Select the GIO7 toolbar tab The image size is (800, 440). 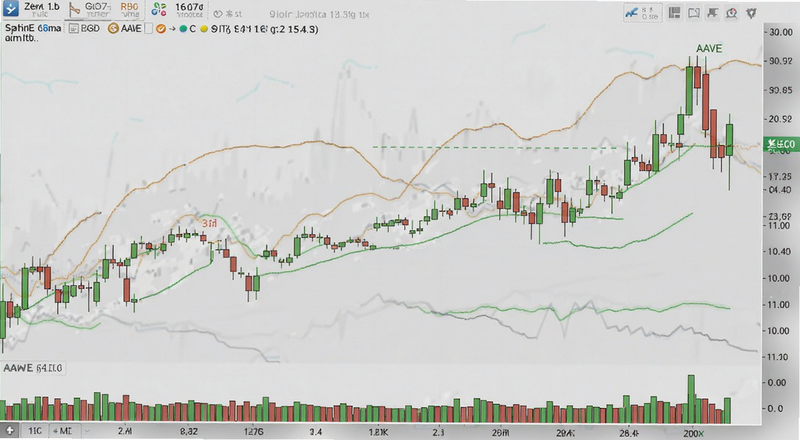tap(97, 9)
